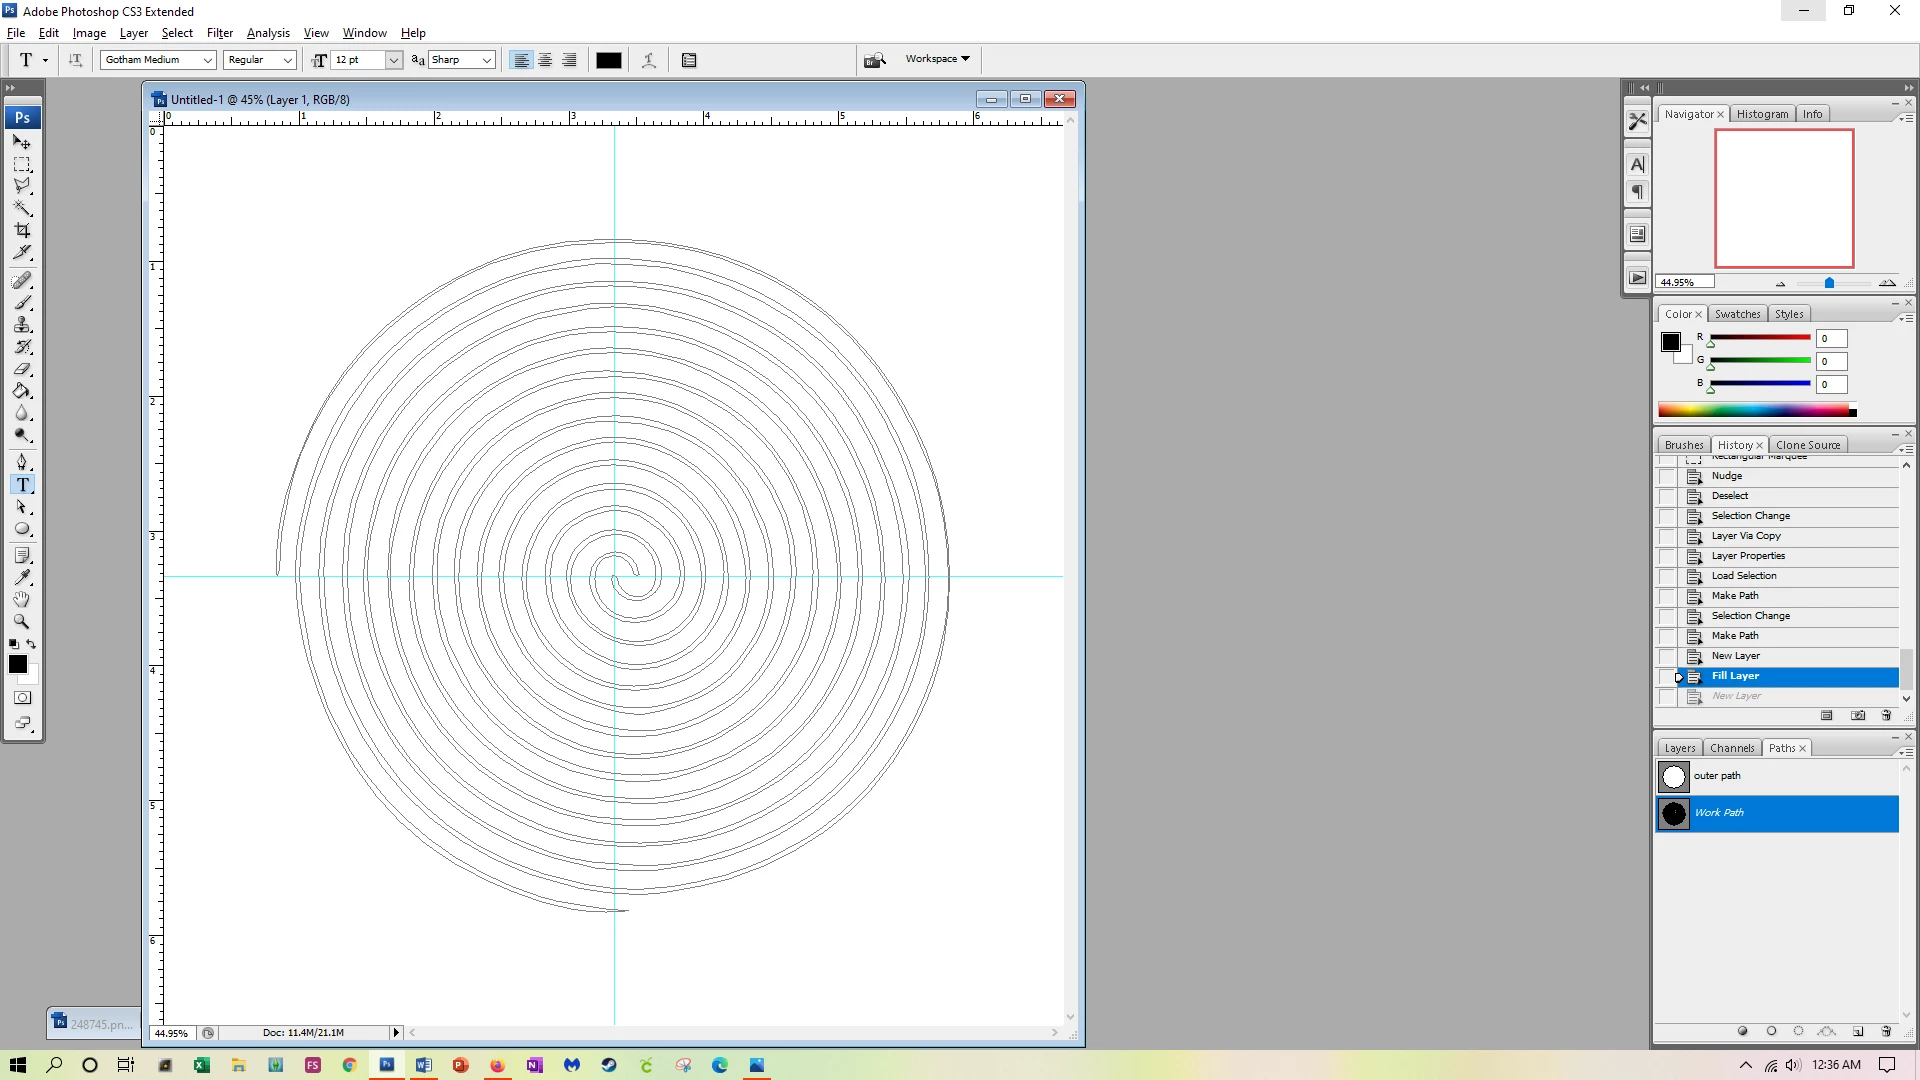The image size is (1920, 1080).
Task: Click Load path as selection icon
Action: [1798, 1031]
